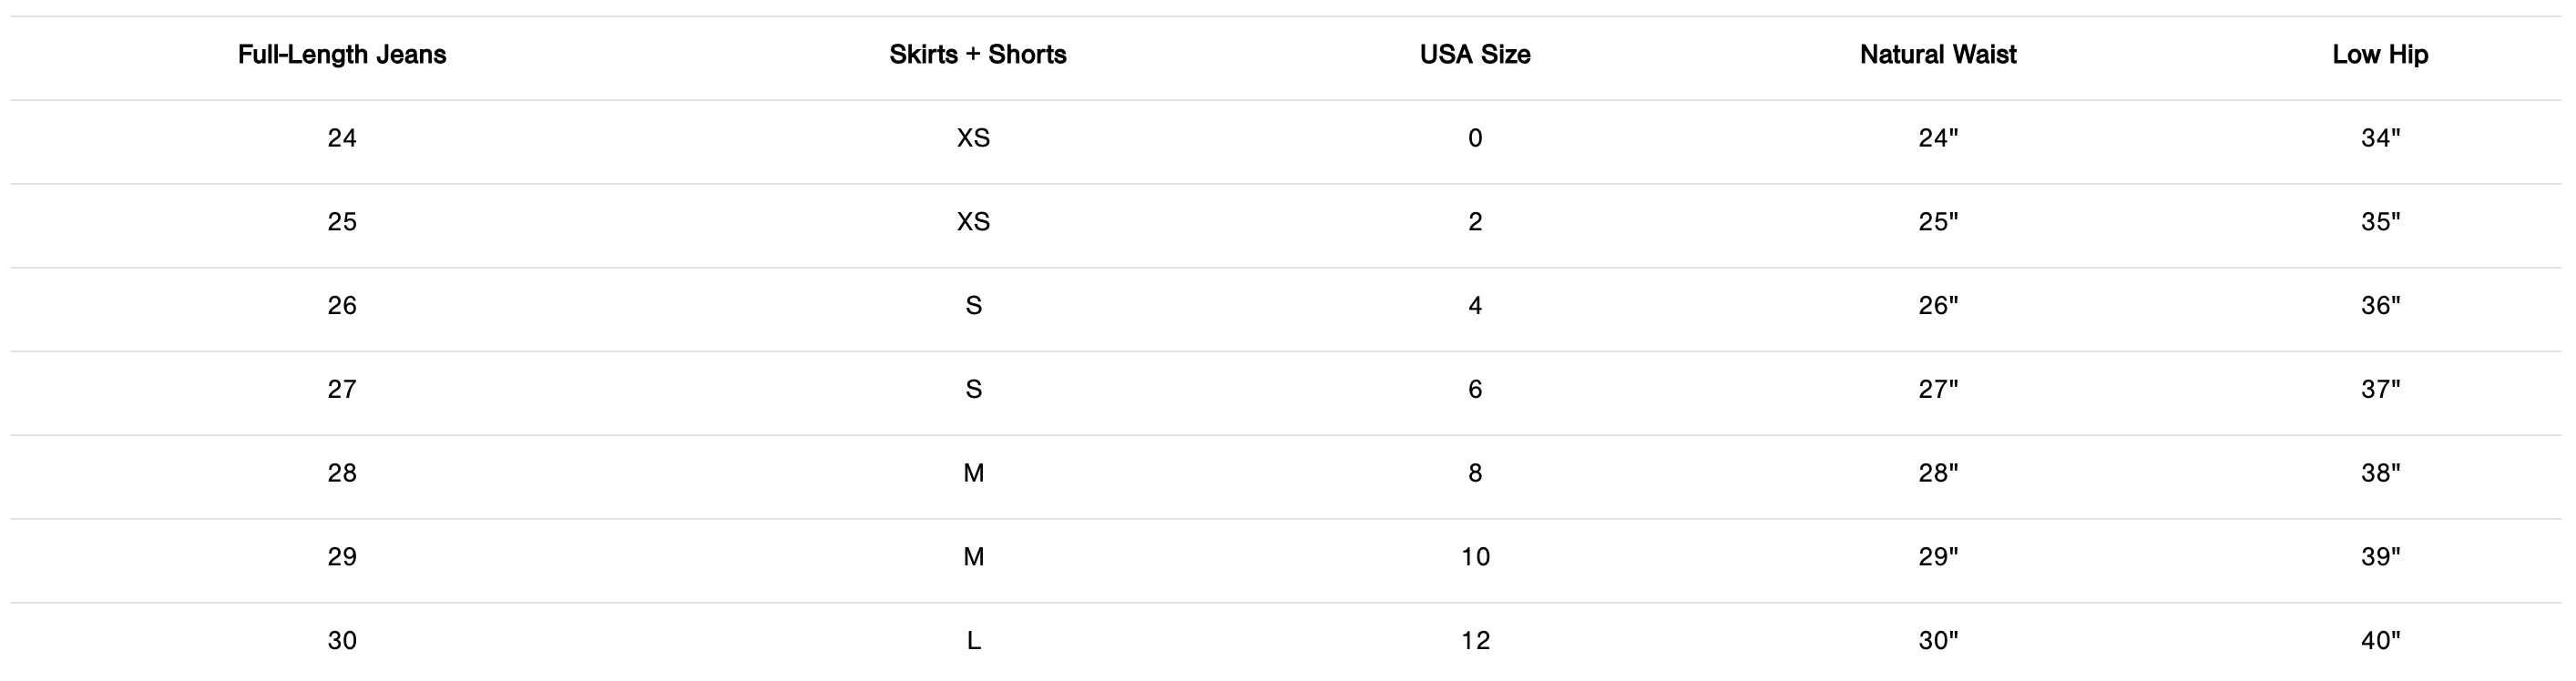Click the Skirts + Shorts column header
This screenshot has width=2576, height=681.
(977, 55)
